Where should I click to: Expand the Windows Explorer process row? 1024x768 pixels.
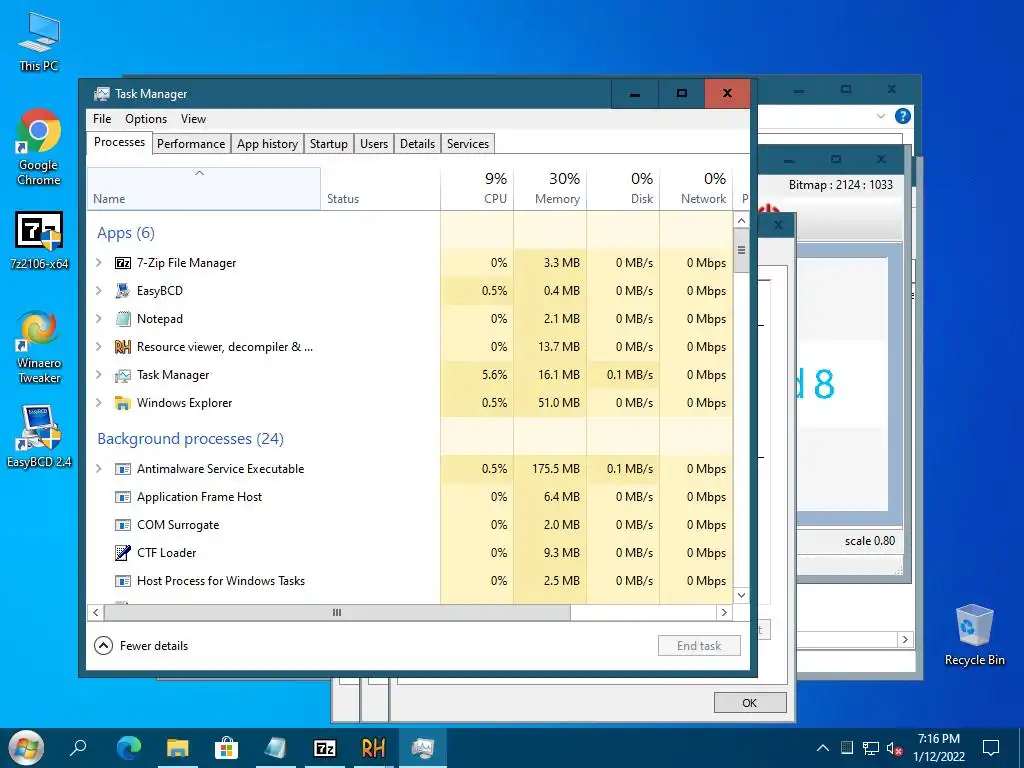pos(99,403)
